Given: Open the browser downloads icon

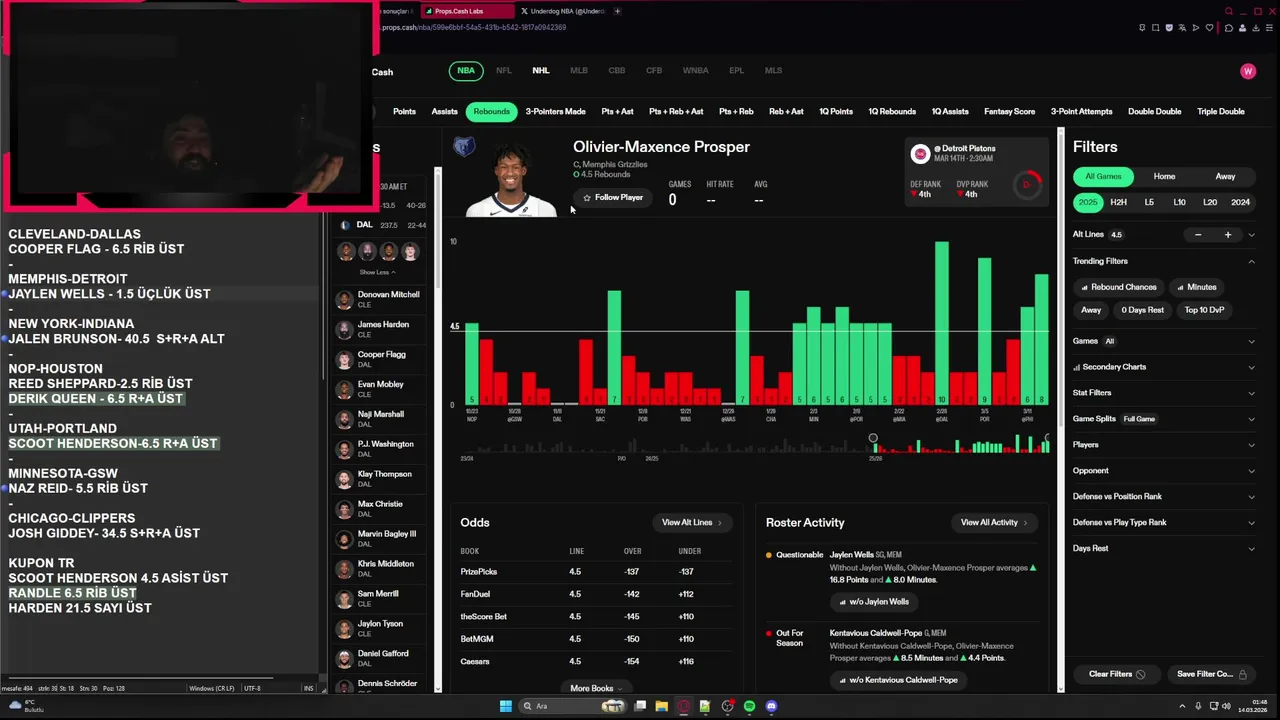Looking at the screenshot, I should (1256, 28).
